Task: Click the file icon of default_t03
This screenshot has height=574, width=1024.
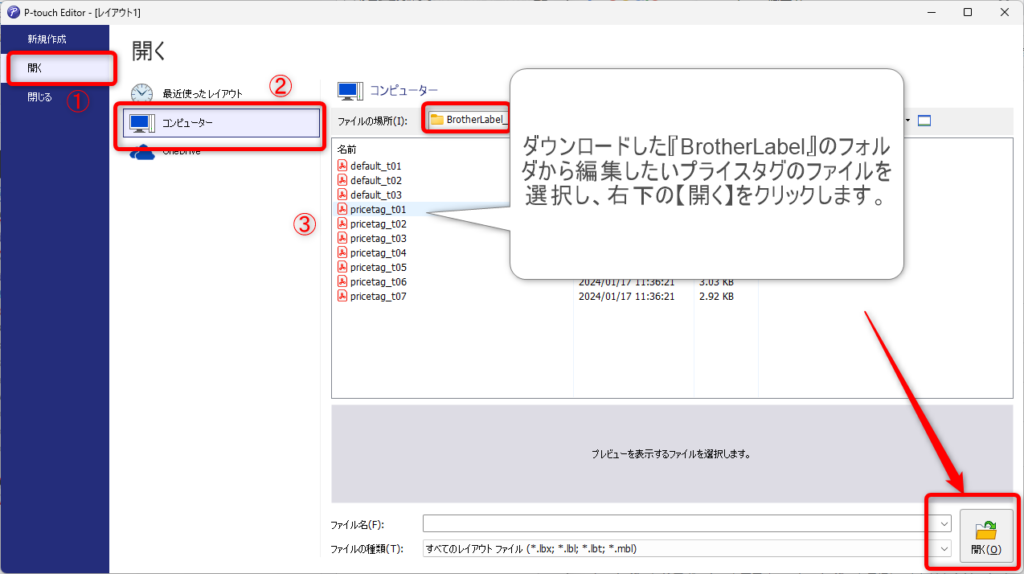Action: (x=342, y=195)
